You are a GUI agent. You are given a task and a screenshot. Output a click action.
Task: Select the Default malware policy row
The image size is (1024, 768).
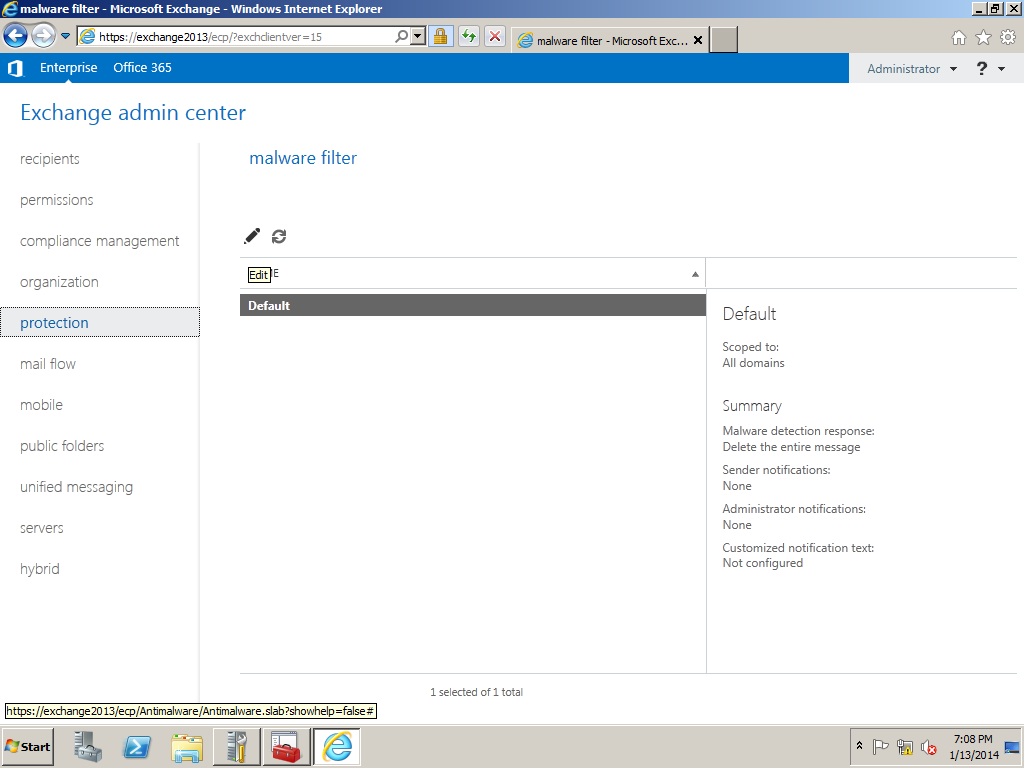[472, 306]
